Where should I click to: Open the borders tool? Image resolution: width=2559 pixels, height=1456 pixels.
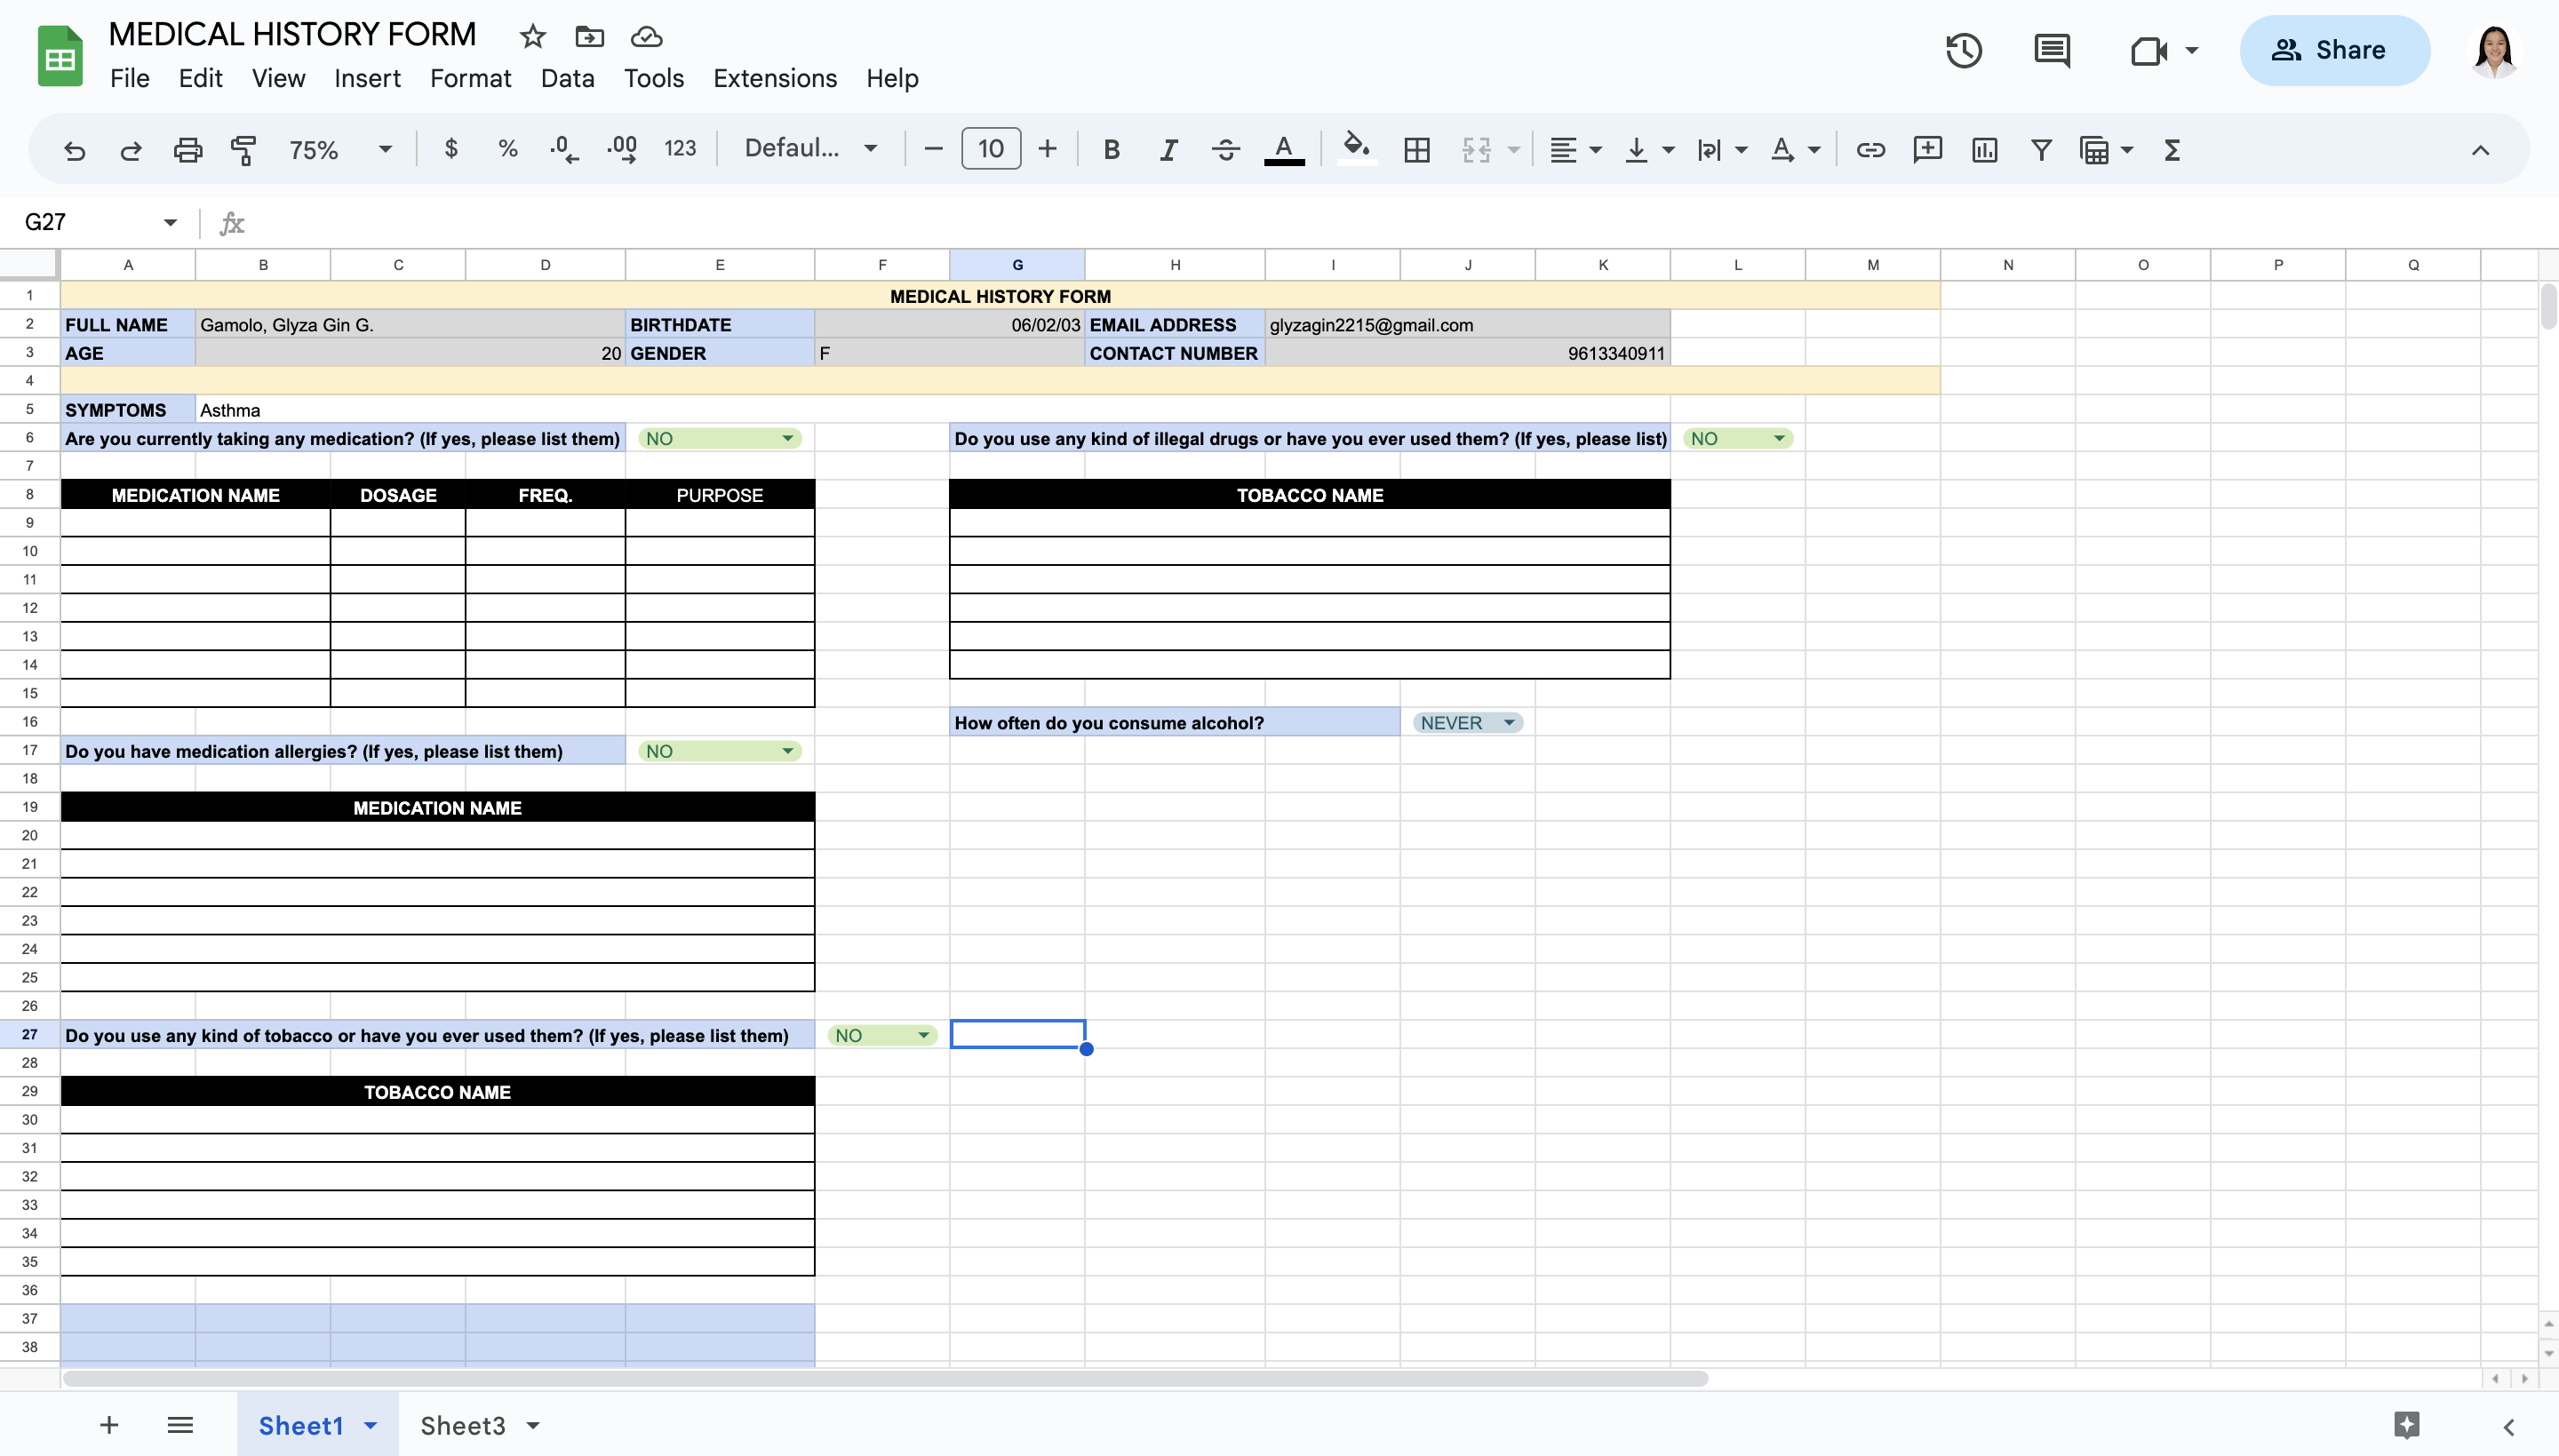tap(1416, 150)
